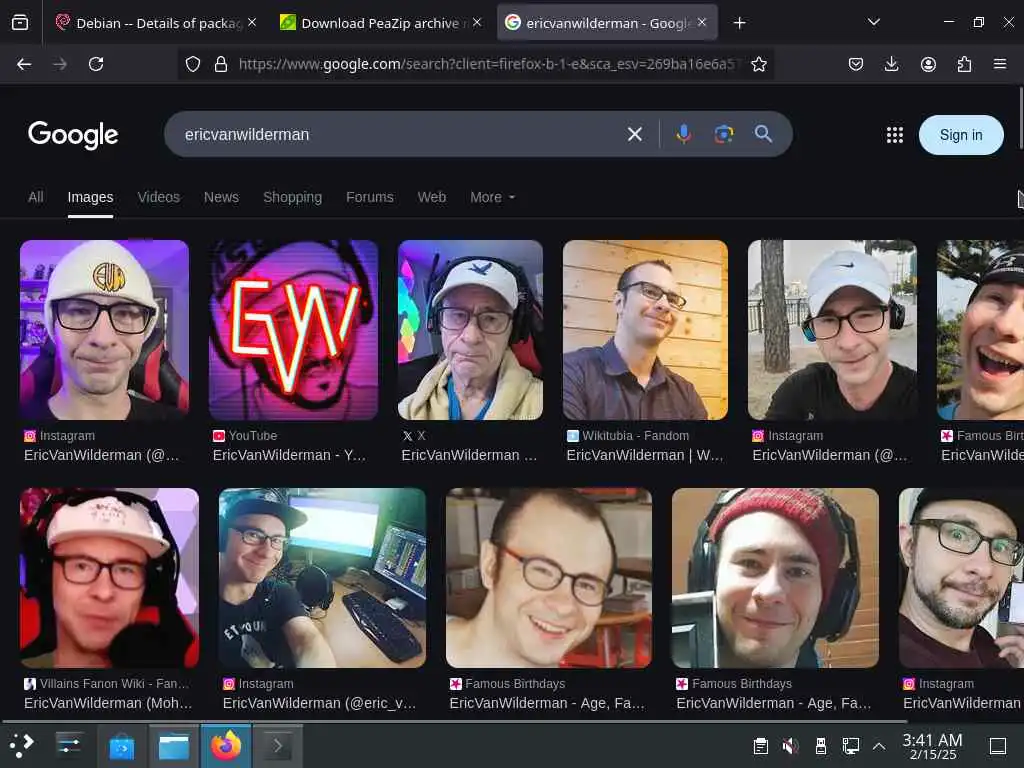Open KDE application launcher in taskbar
1024x768 pixels.
tap(21, 745)
